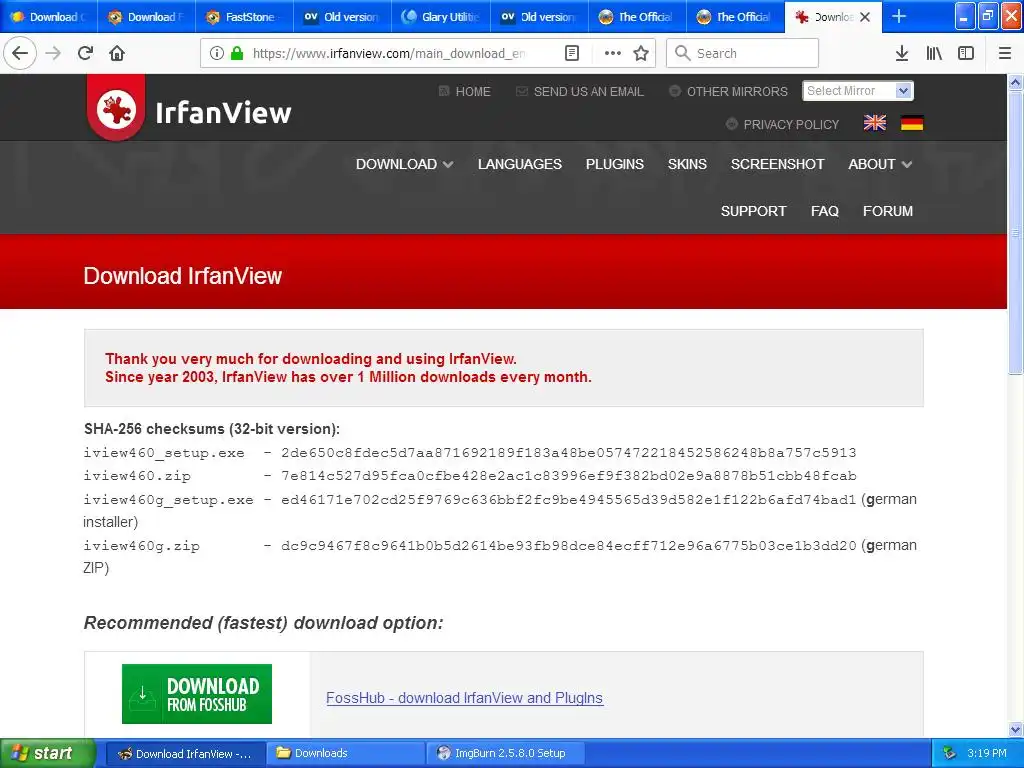The image size is (1024, 768).
Task: Open the browser home page
Action: pyautogui.click(x=117, y=53)
